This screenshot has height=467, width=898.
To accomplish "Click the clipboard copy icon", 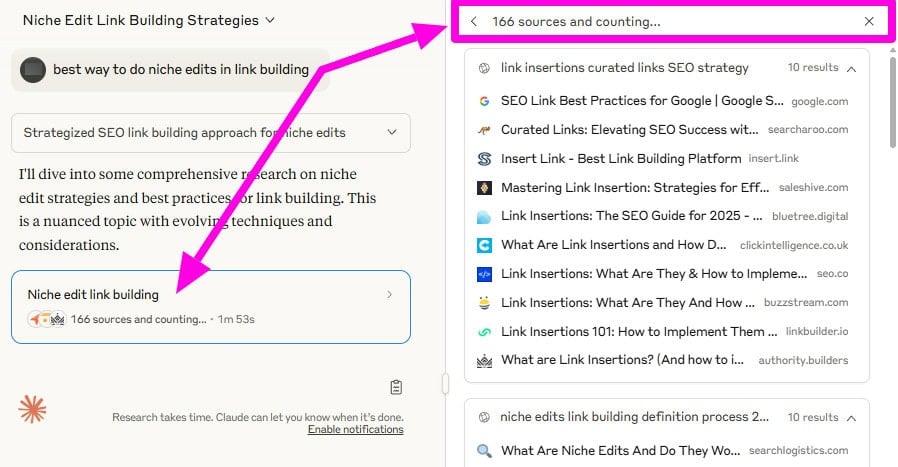I will 396,387.
